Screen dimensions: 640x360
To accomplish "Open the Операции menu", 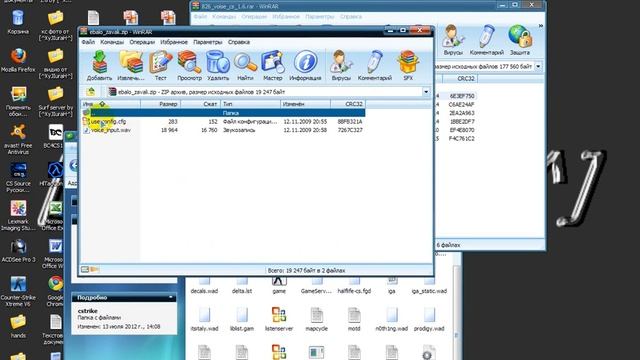I will pos(142,42).
